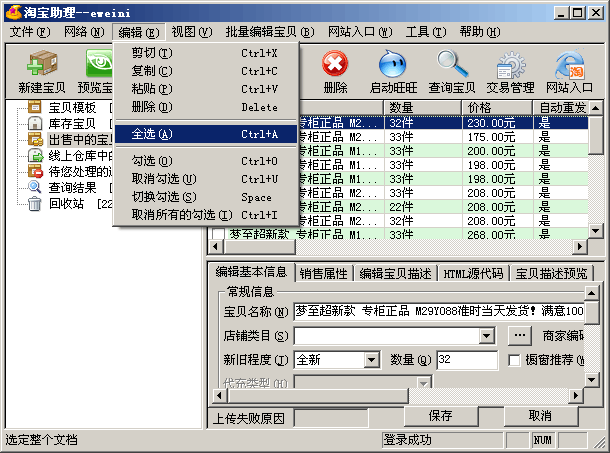Click the 网站入口 toolbar icon
This screenshot has width=610, height=453.
pos(569,65)
